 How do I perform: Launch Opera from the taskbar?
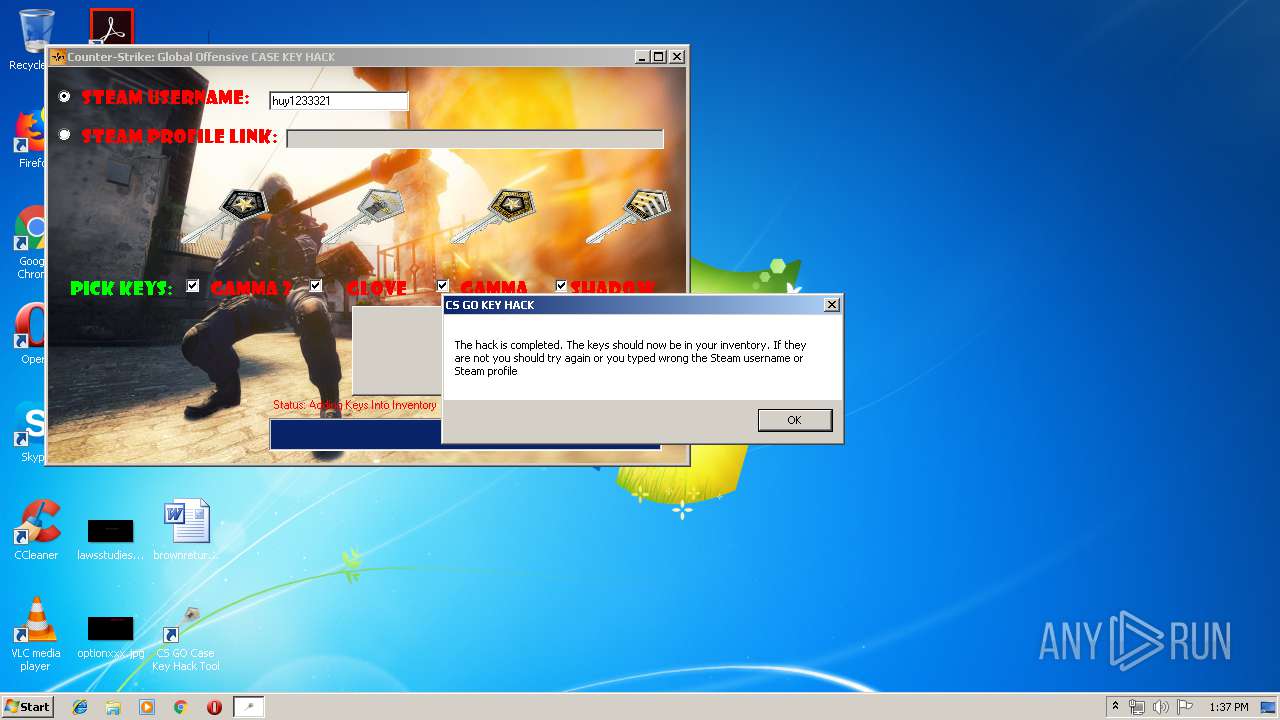214,707
